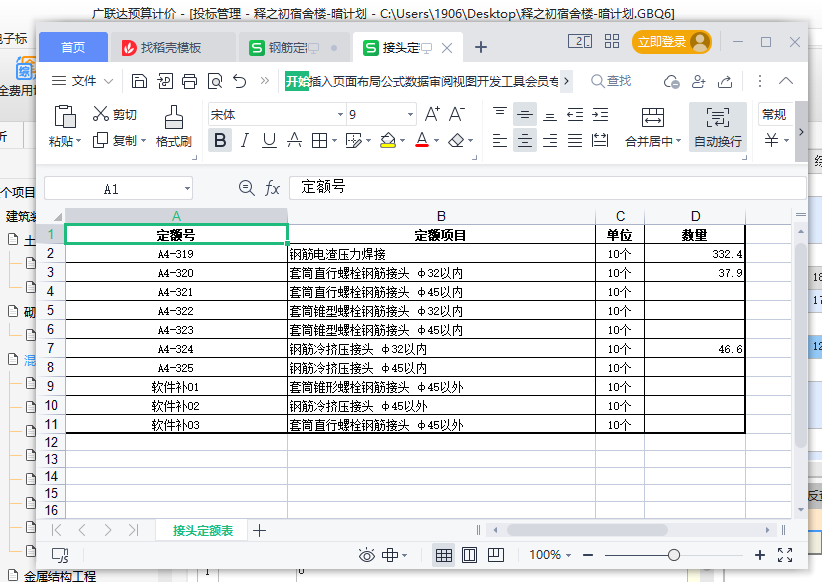The height and width of the screenshot is (582, 822).
Task: Align text left icon
Action: point(500,141)
